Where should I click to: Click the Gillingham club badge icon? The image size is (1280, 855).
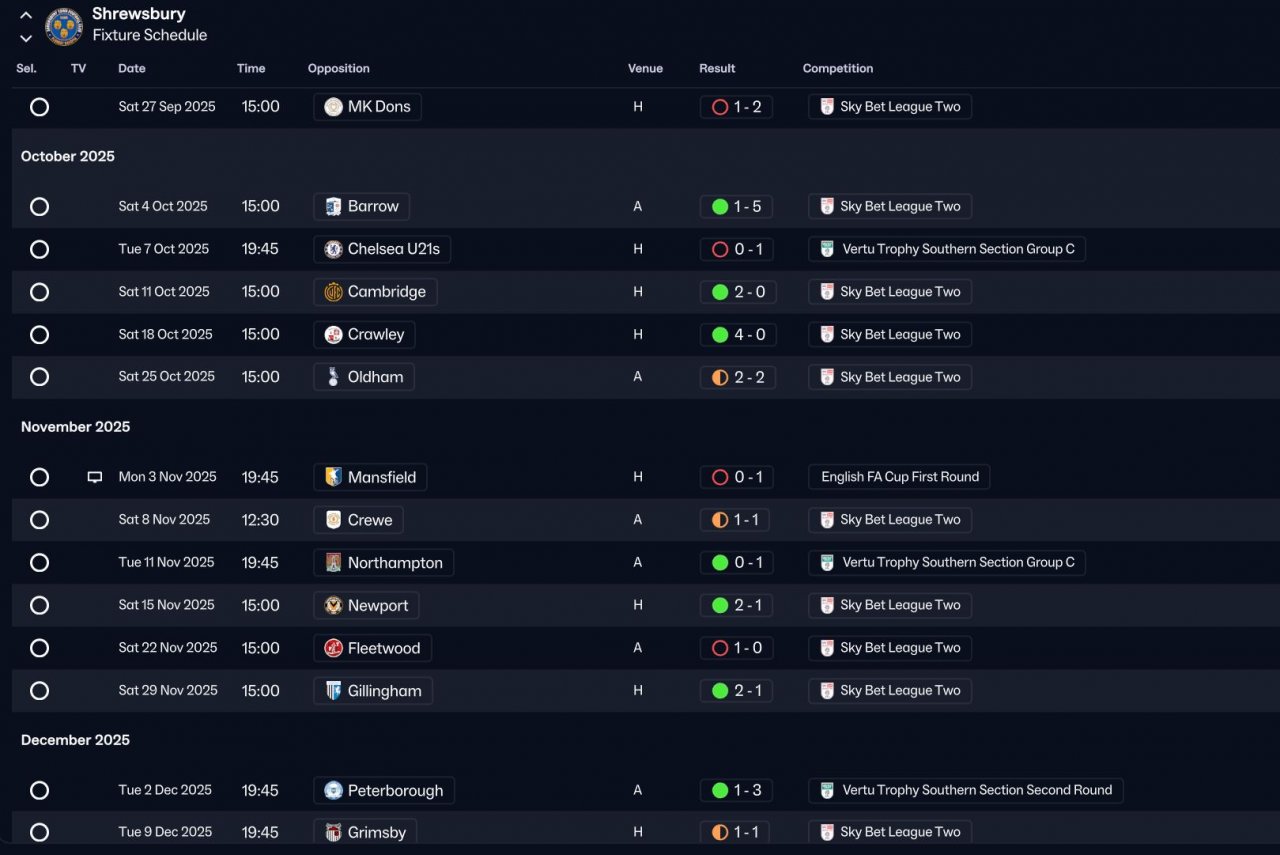[333, 691]
